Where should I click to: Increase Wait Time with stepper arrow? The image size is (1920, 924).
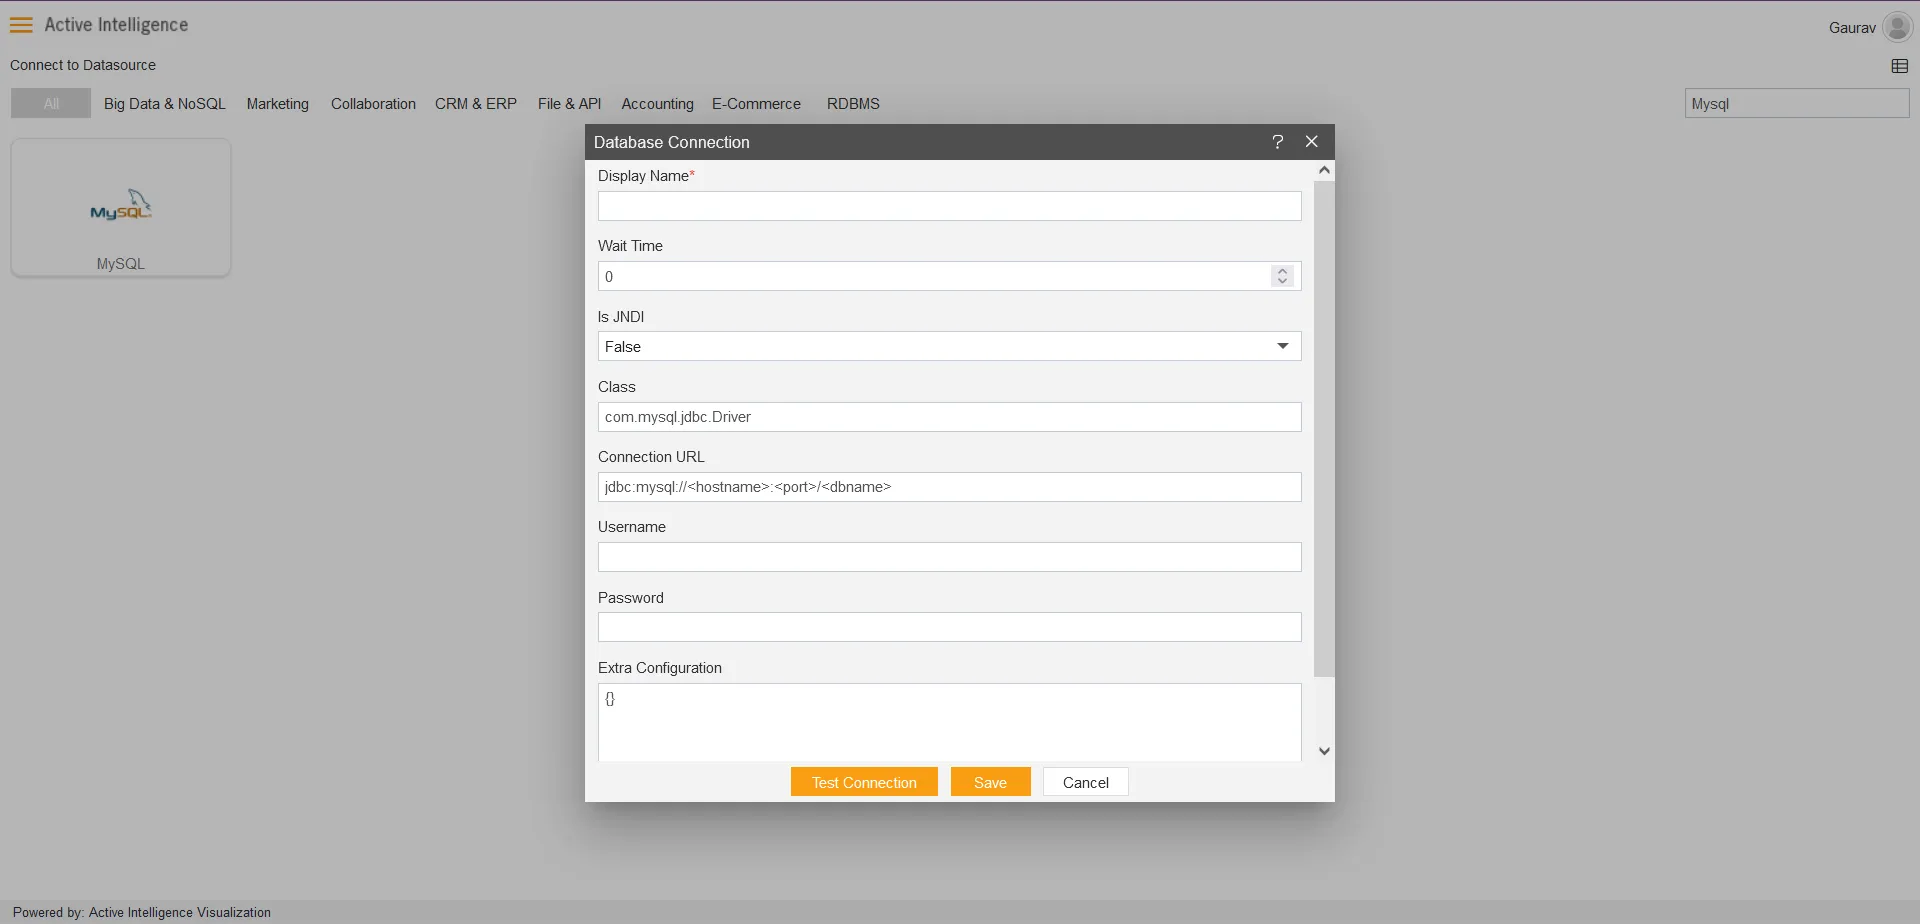tap(1283, 270)
